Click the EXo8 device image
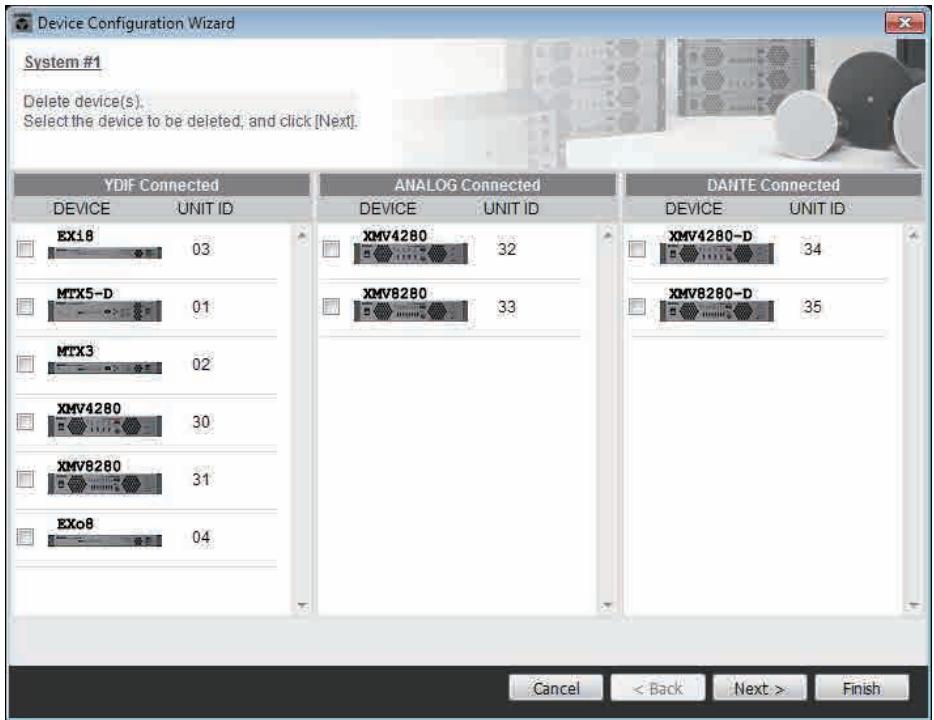The image size is (934, 720). [x=105, y=541]
